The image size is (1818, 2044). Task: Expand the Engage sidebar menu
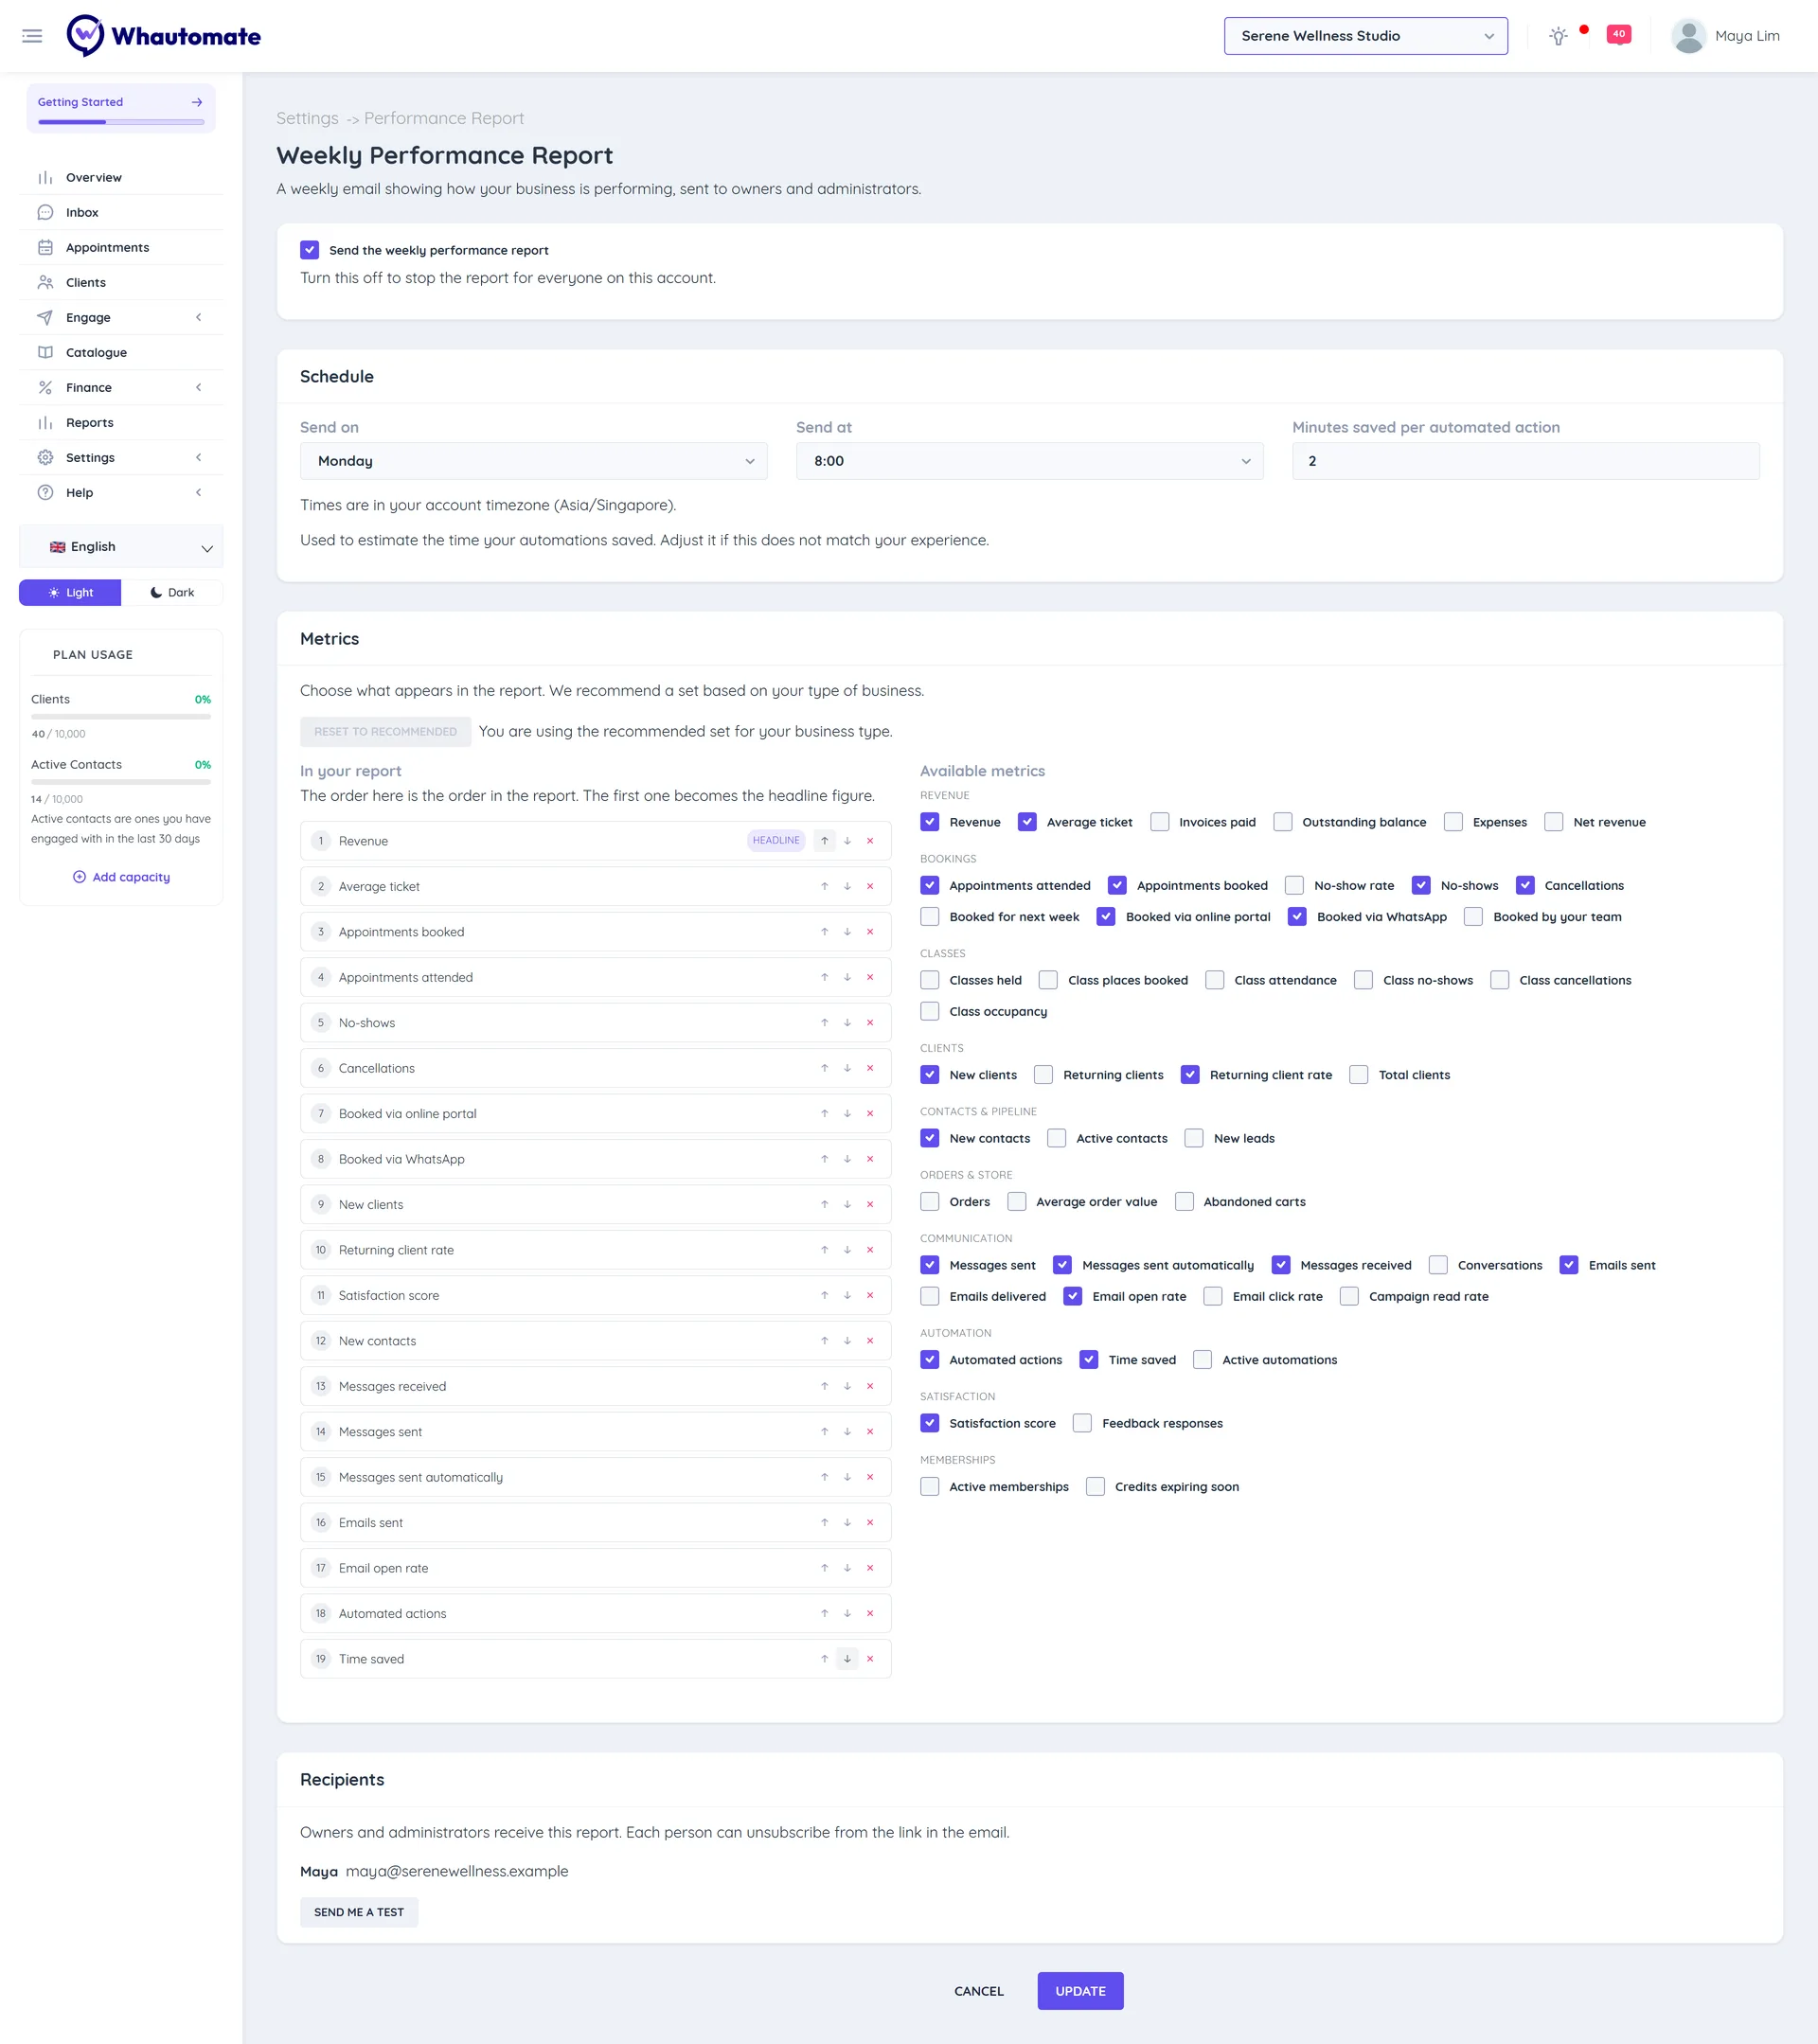120,317
